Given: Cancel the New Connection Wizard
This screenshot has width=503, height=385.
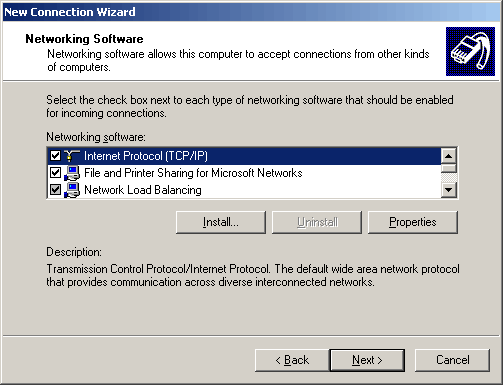Looking at the screenshot, I should pyautogui.click(x=452, y=360).
